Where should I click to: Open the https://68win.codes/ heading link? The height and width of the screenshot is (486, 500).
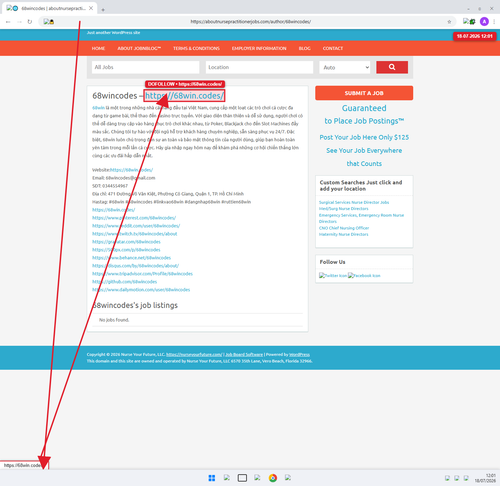[x=184, y=96]
